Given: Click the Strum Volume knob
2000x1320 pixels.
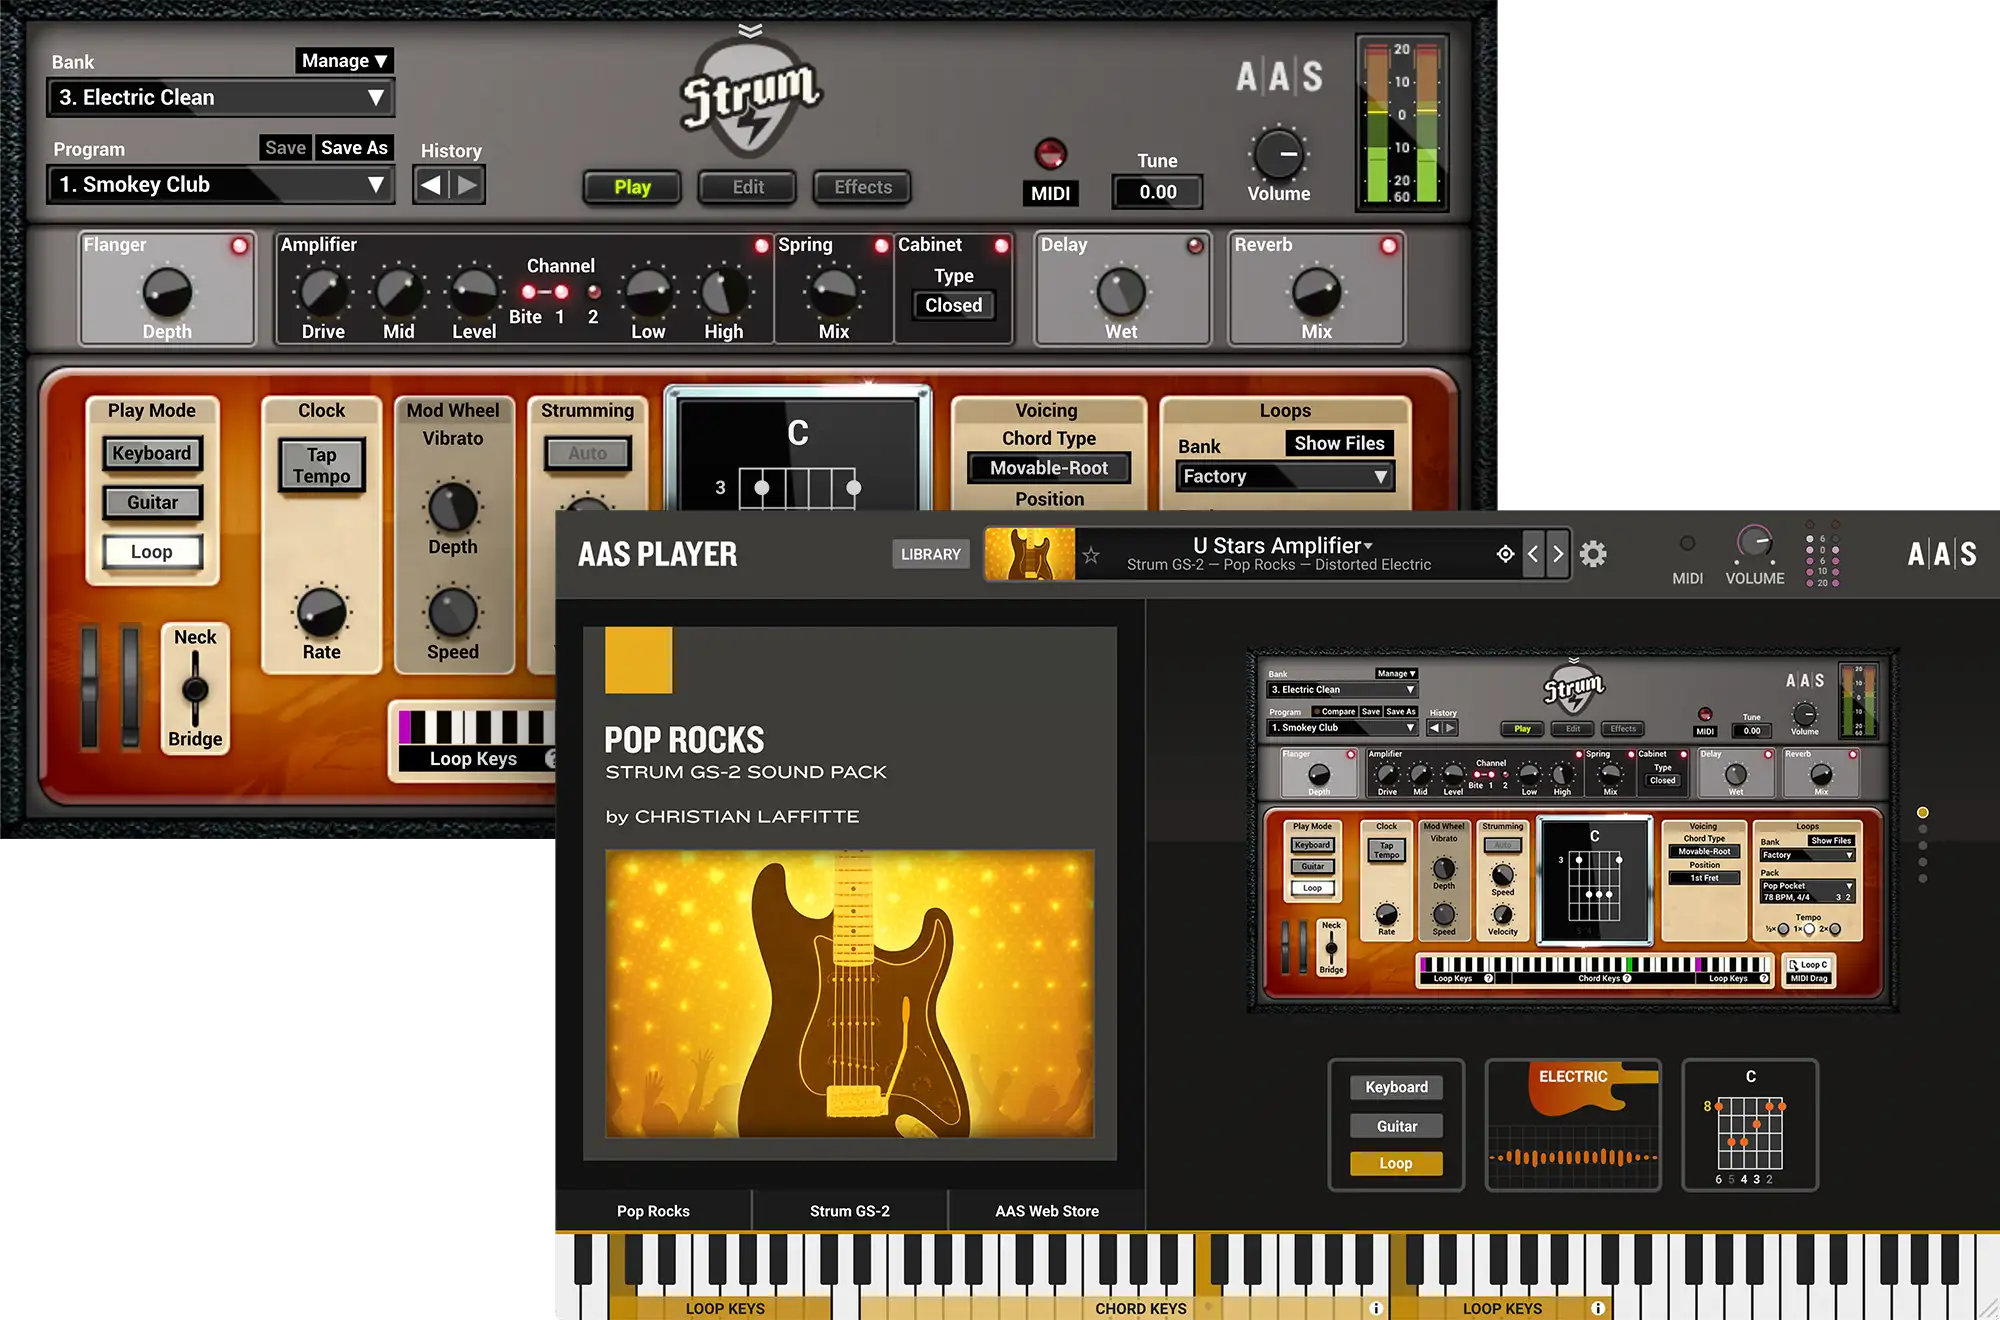Looking at the screenshot, I should tap(1278, 154).
